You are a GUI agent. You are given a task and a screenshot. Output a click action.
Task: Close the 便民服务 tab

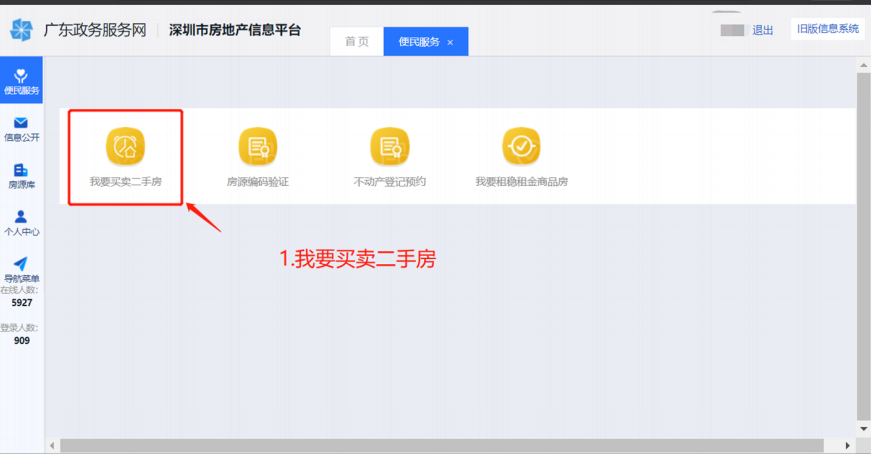click(450, 42)
